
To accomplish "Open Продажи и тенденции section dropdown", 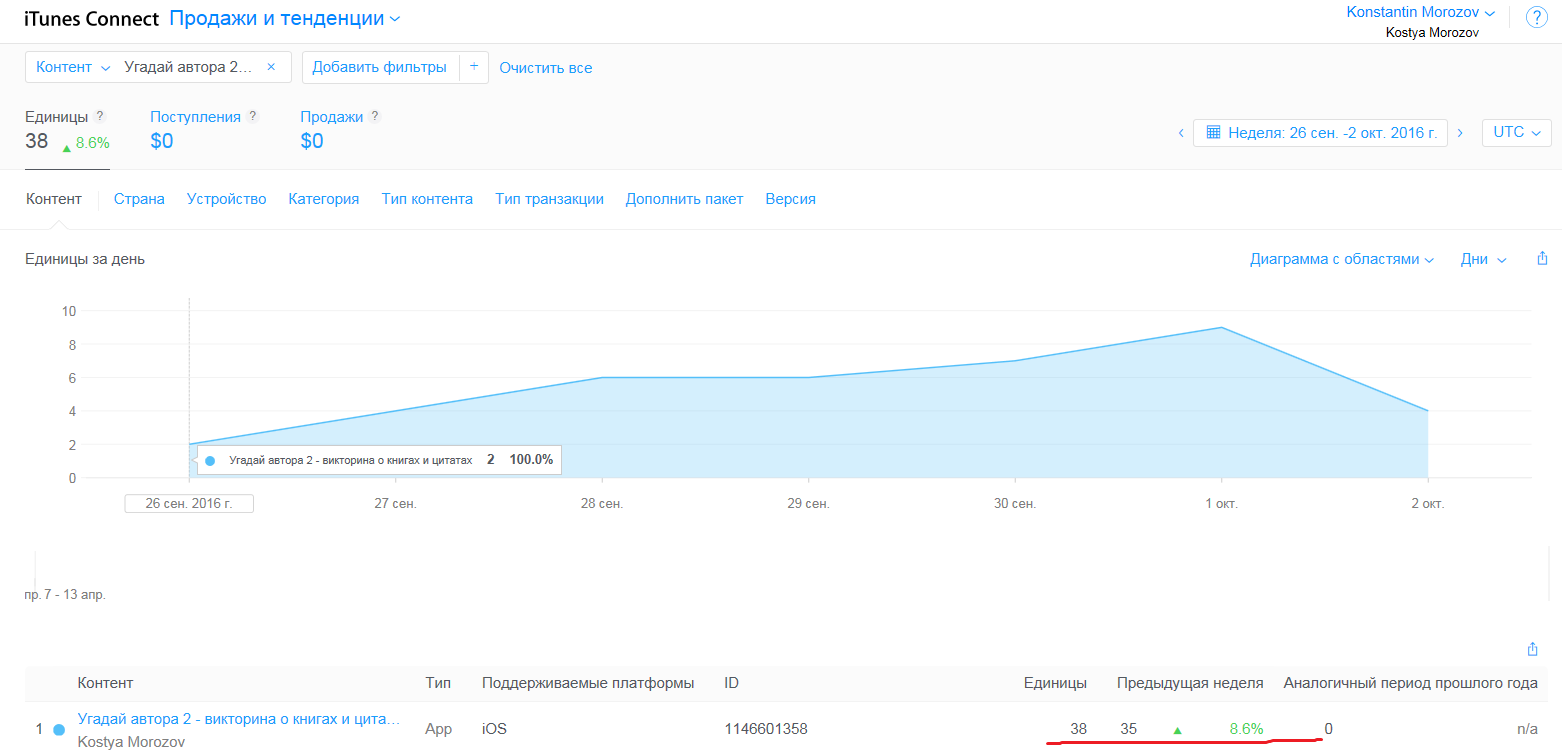I will tap(285, 18).
